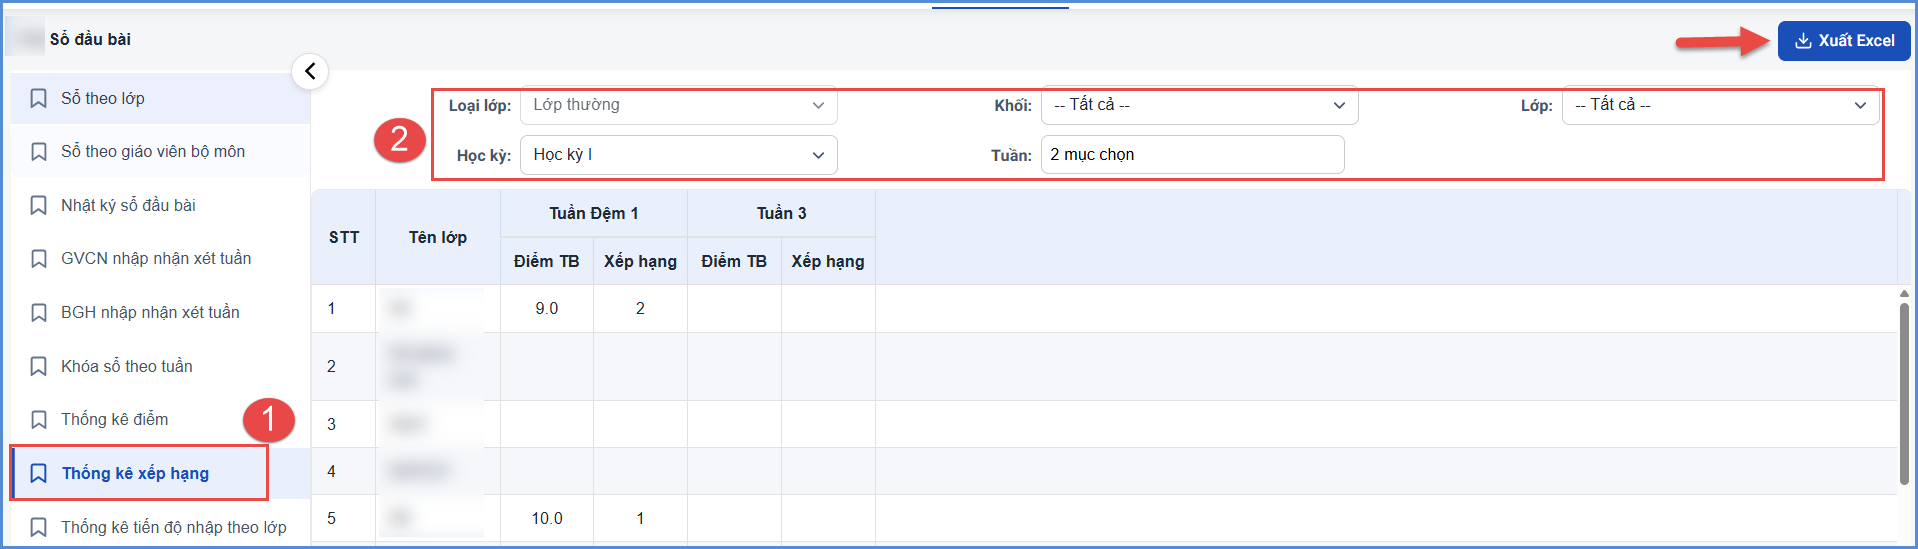Screen dimensions: 1918x549
Task: Open GVCN nhập nhận xét tuần
Action: click(160, 259)
